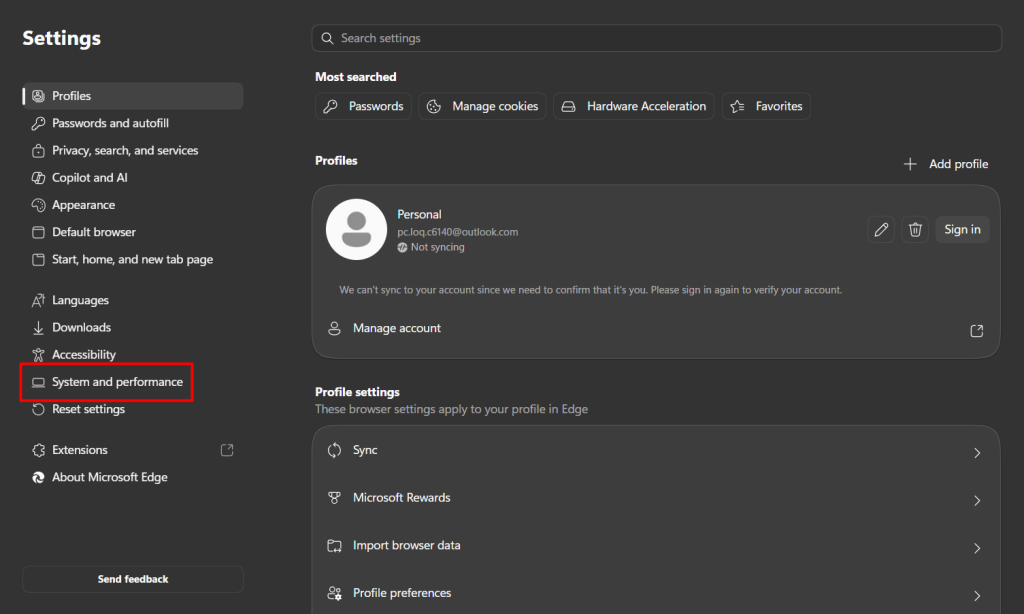
Task: Select Reset settings in sidebar
Action: coord(133,410)
